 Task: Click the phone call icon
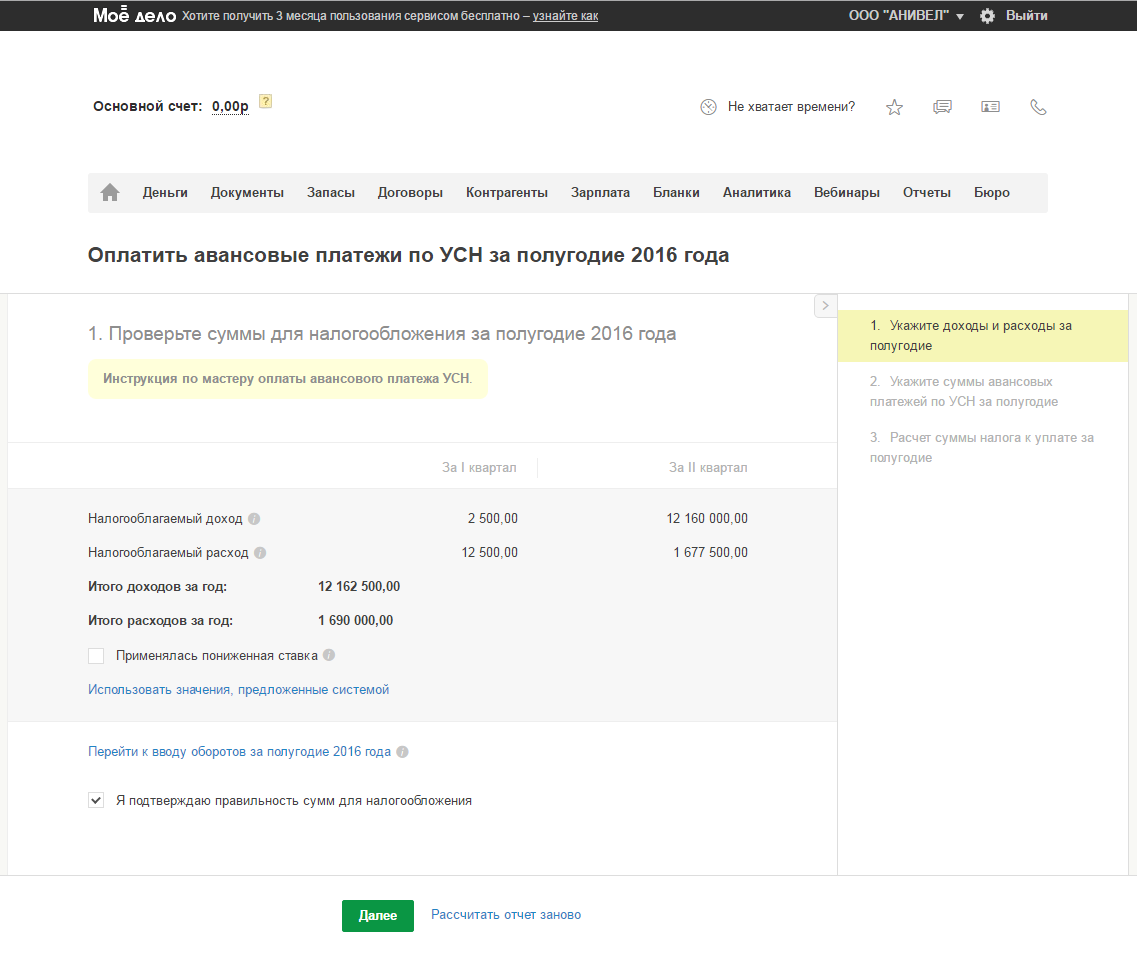pyautogui.click(x=1038, y=107)
